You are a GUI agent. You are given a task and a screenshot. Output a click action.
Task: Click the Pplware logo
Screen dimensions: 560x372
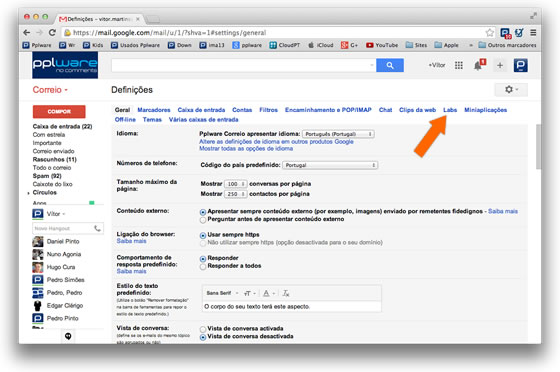pyautogui.click(x=65, y=65)
